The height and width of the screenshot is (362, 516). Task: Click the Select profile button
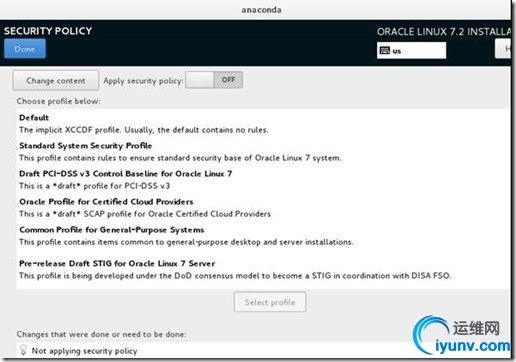point(270,302)
